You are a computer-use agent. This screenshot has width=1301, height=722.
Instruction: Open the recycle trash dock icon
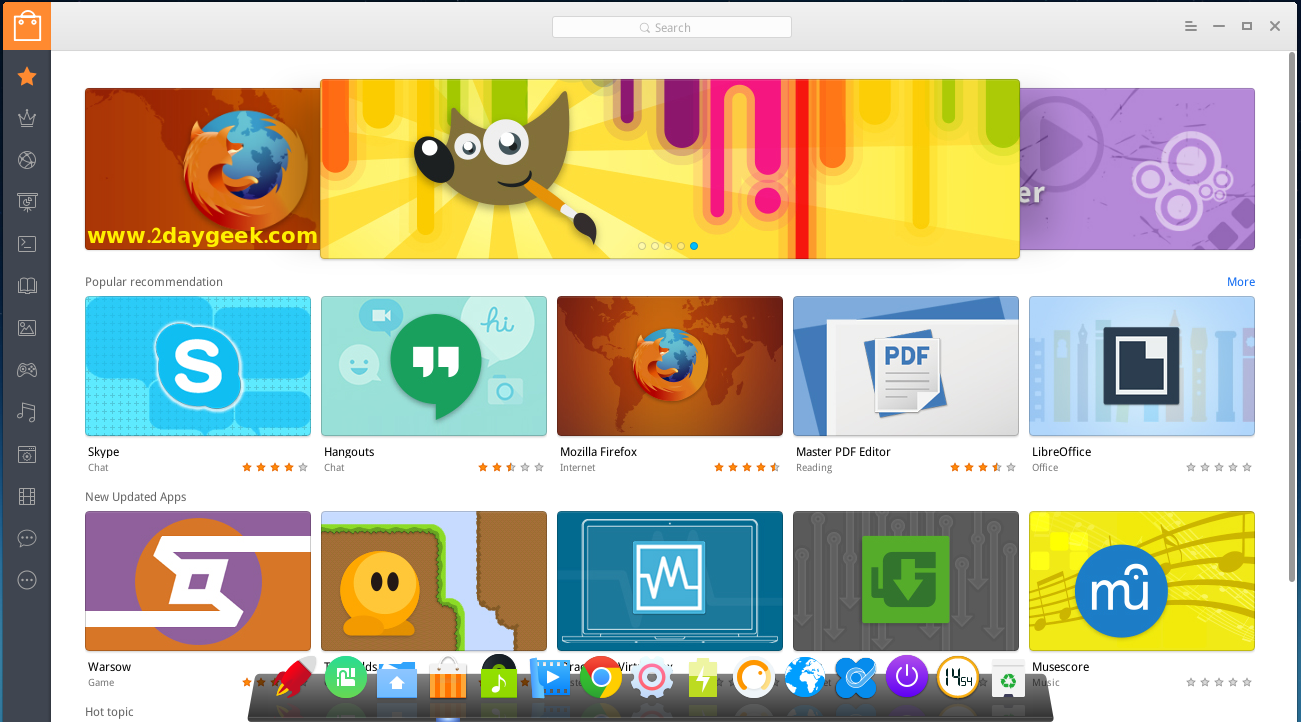(1009, 678)
